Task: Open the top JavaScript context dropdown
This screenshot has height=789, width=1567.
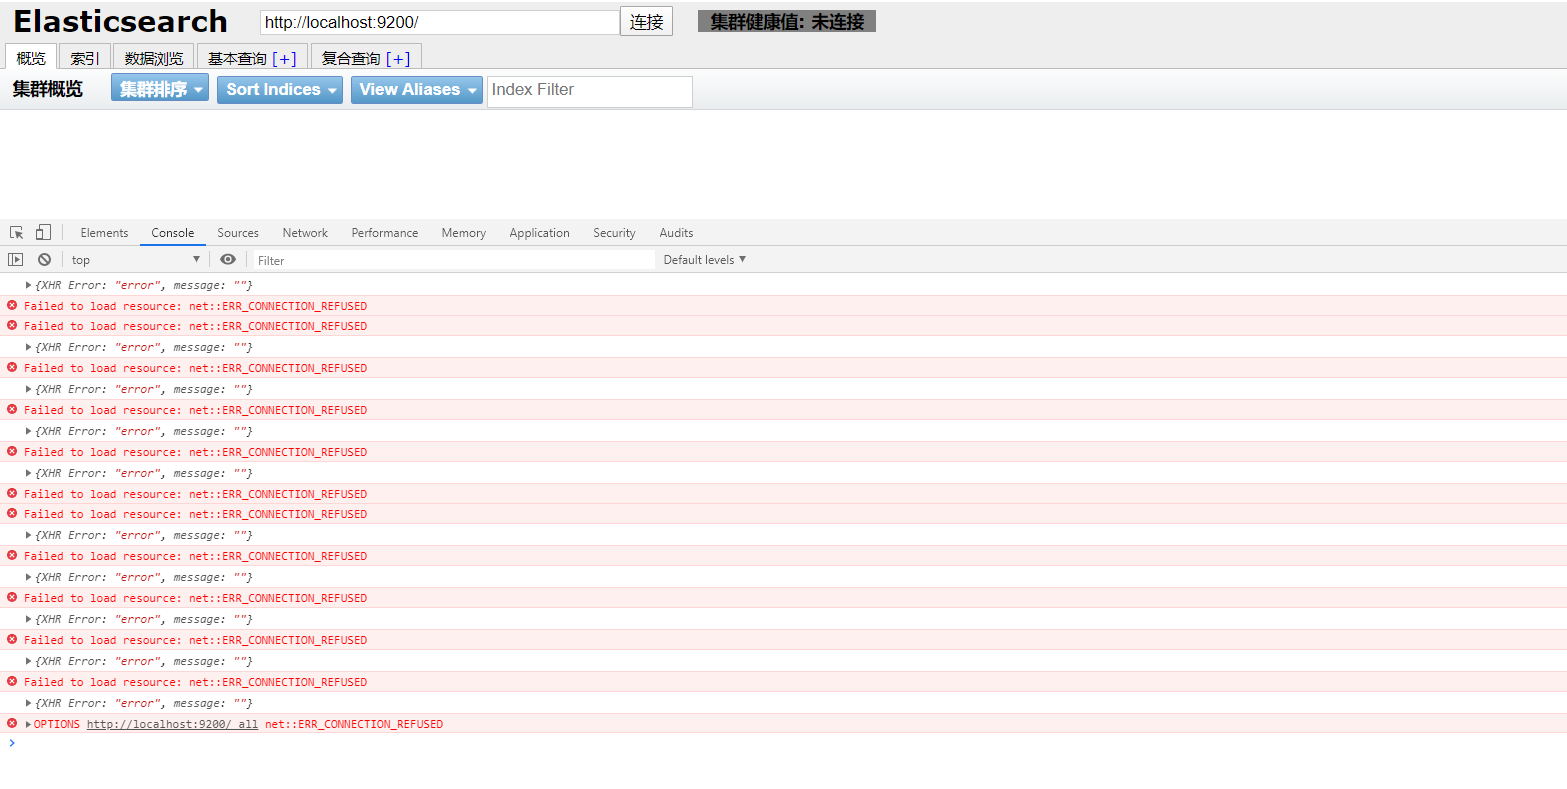Action: point(136,259)
